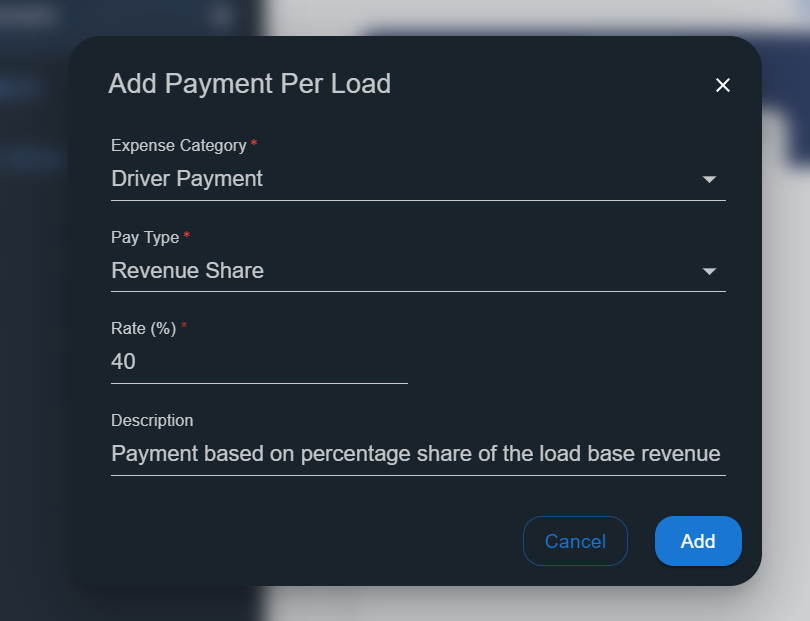Open the Driver Payment selection field

coord(418,179)
